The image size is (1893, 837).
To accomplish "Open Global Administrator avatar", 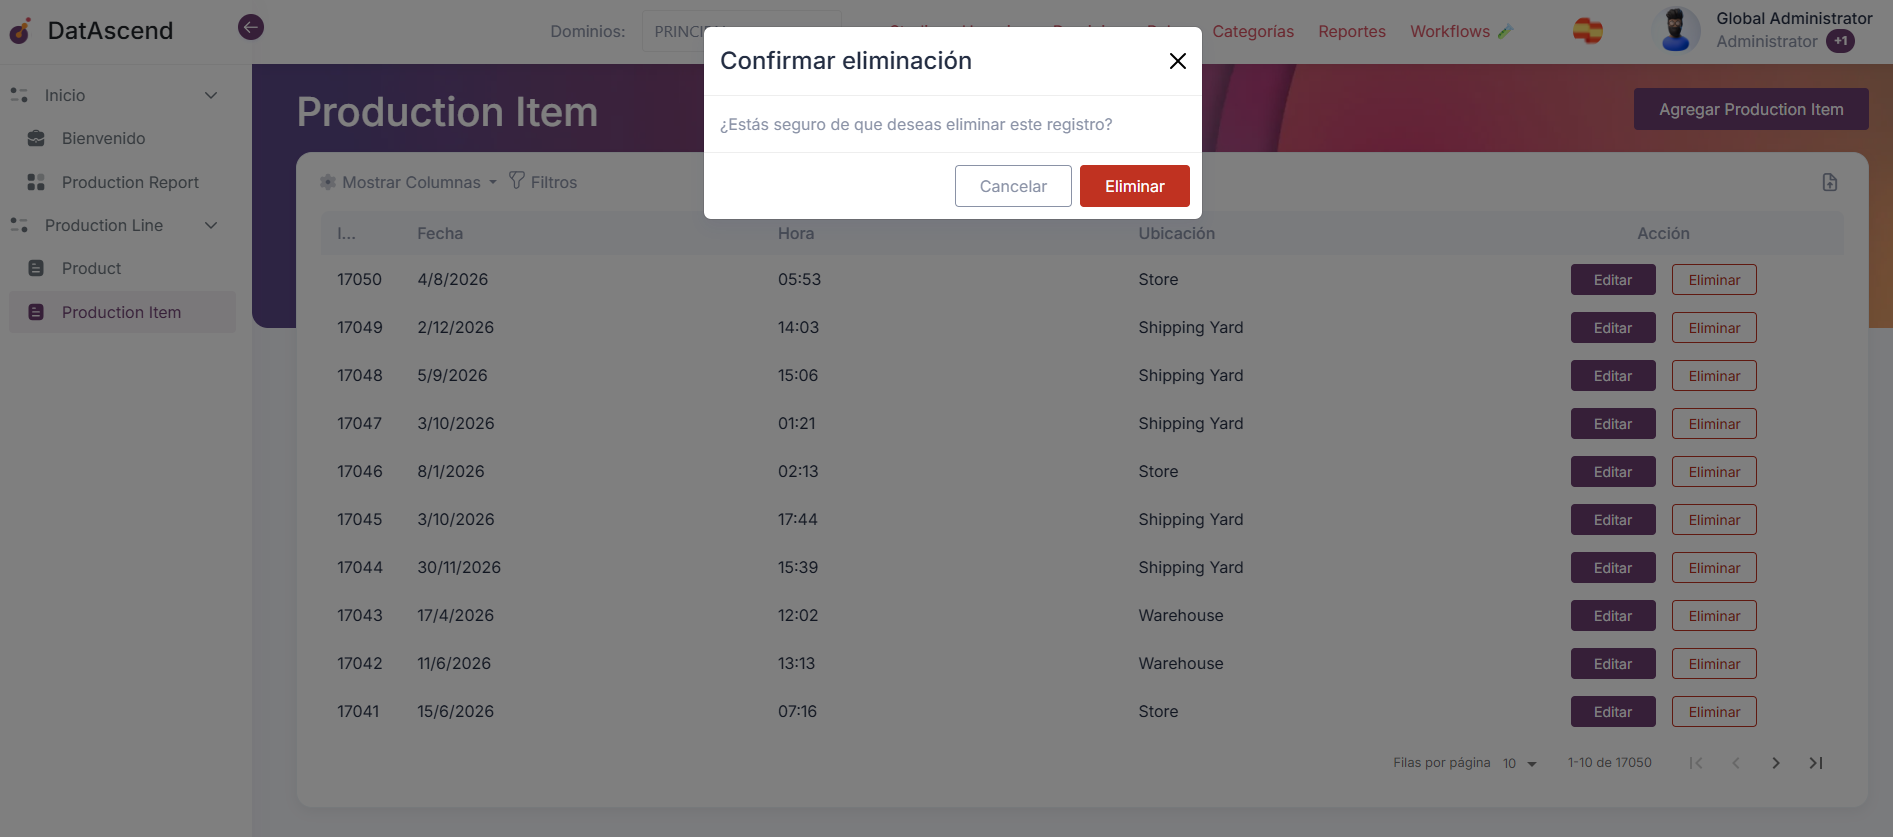I will click(x=1675, y=30).
